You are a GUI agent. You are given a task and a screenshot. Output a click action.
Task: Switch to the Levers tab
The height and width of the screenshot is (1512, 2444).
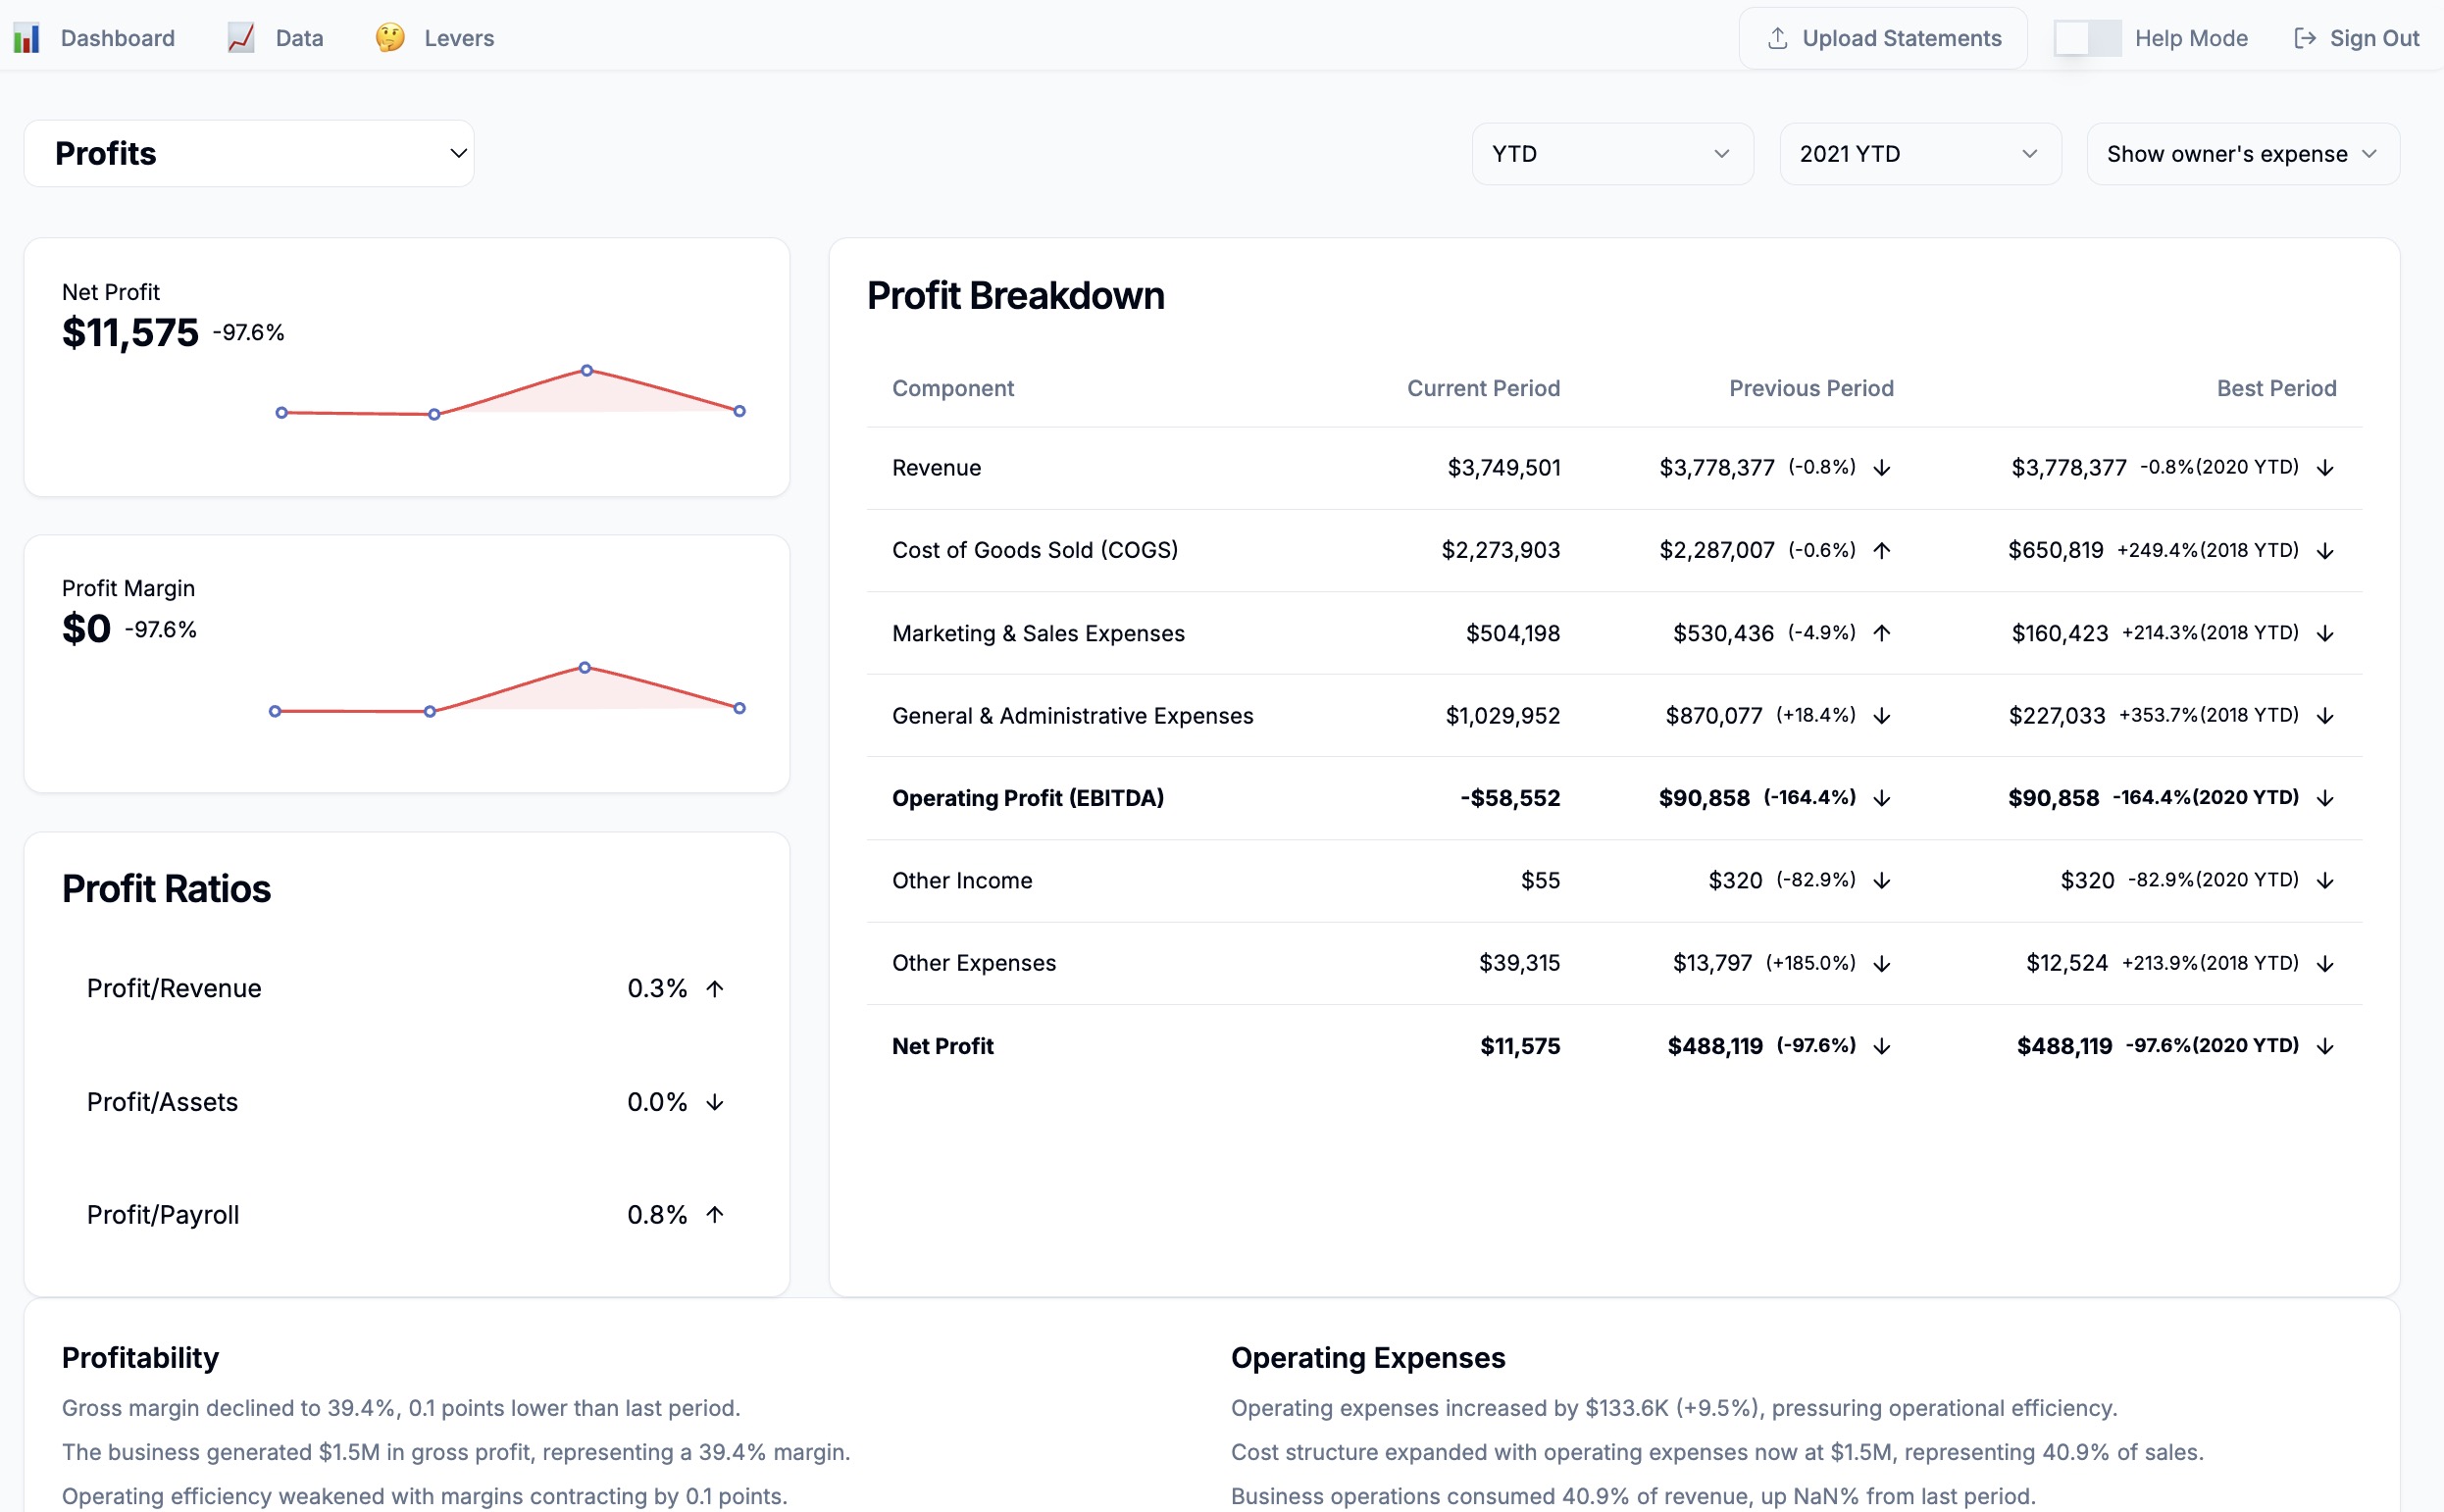(459, 38)
